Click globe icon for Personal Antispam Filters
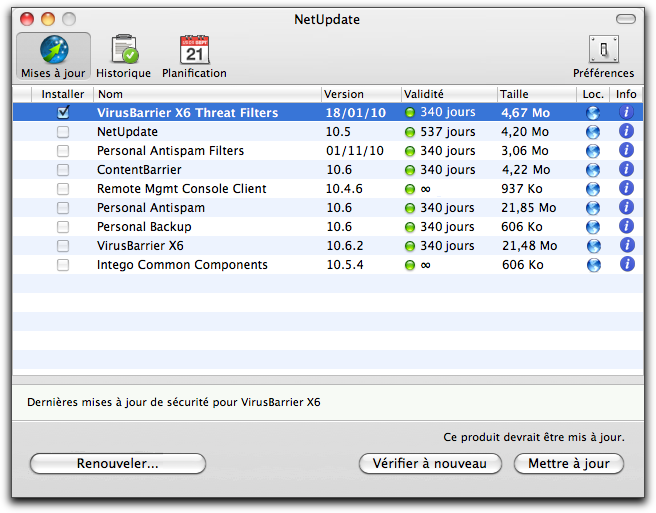 coord(593,151)
